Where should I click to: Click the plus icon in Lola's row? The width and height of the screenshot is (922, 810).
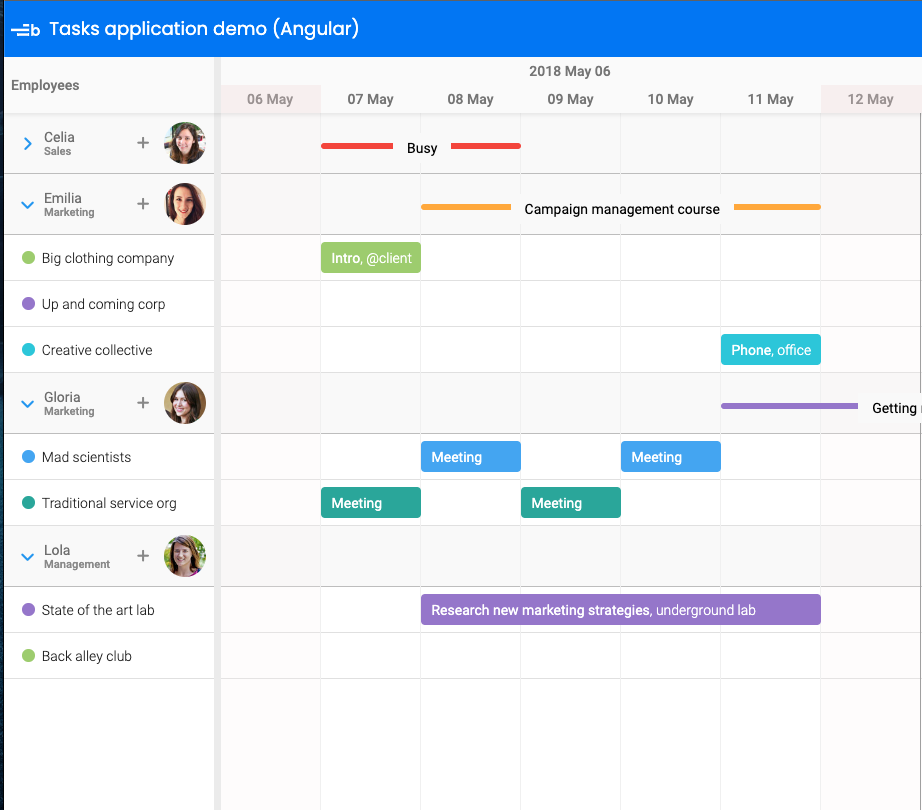point(143,556)
